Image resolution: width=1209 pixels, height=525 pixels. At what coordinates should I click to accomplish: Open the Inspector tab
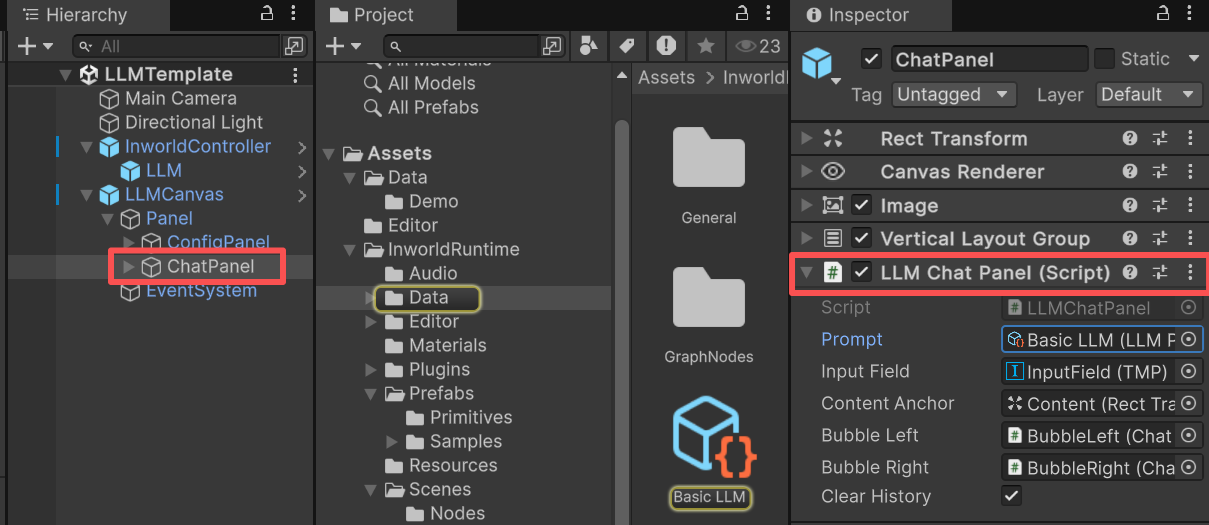pyautogui.click(x=857, y=15)
